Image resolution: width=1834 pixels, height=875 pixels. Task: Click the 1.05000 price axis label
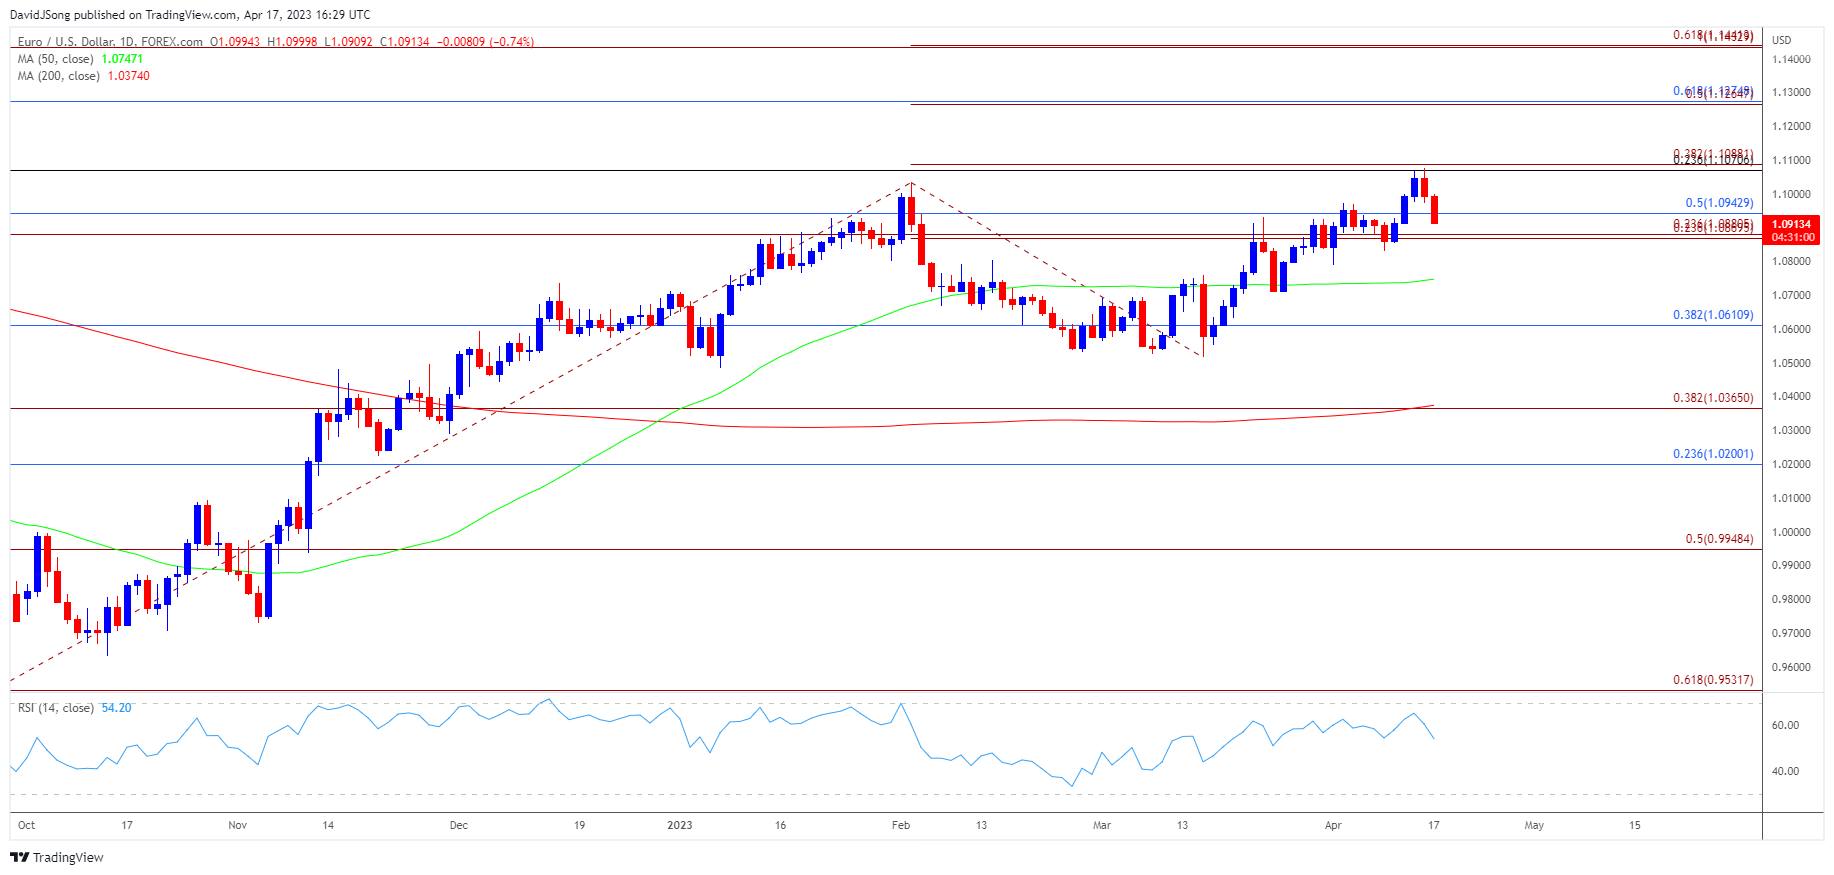pyautogui.click(x=1791, y=363)
